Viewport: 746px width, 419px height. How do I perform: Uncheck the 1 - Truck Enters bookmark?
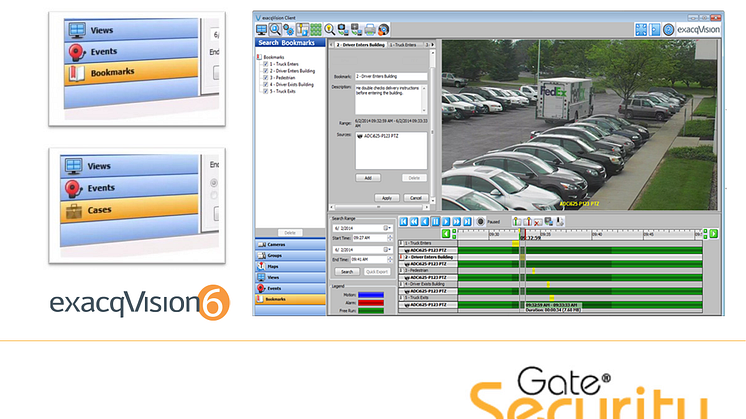pyautogui.click(x=265, y=64)
